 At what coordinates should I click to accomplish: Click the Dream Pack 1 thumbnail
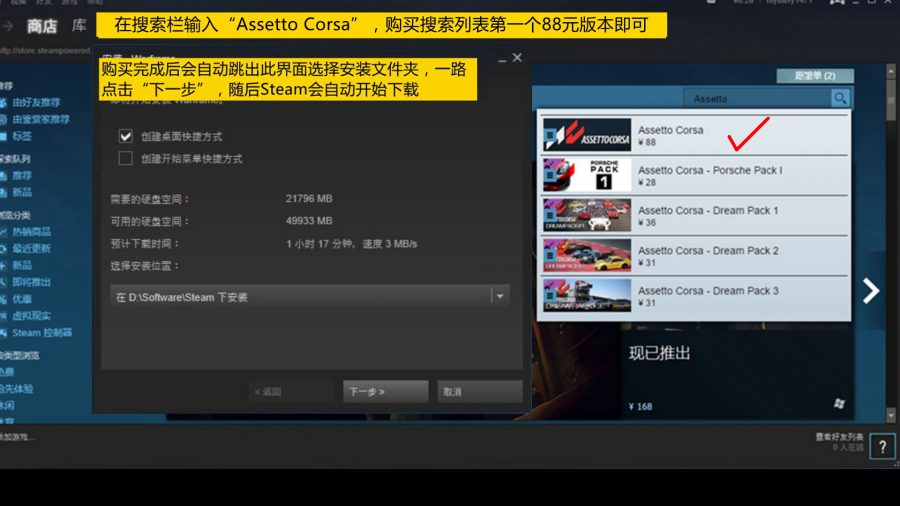tap(587, 215)
